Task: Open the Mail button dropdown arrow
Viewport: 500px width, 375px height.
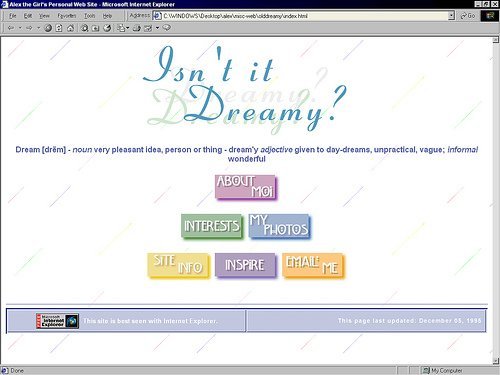Action: 128,28
